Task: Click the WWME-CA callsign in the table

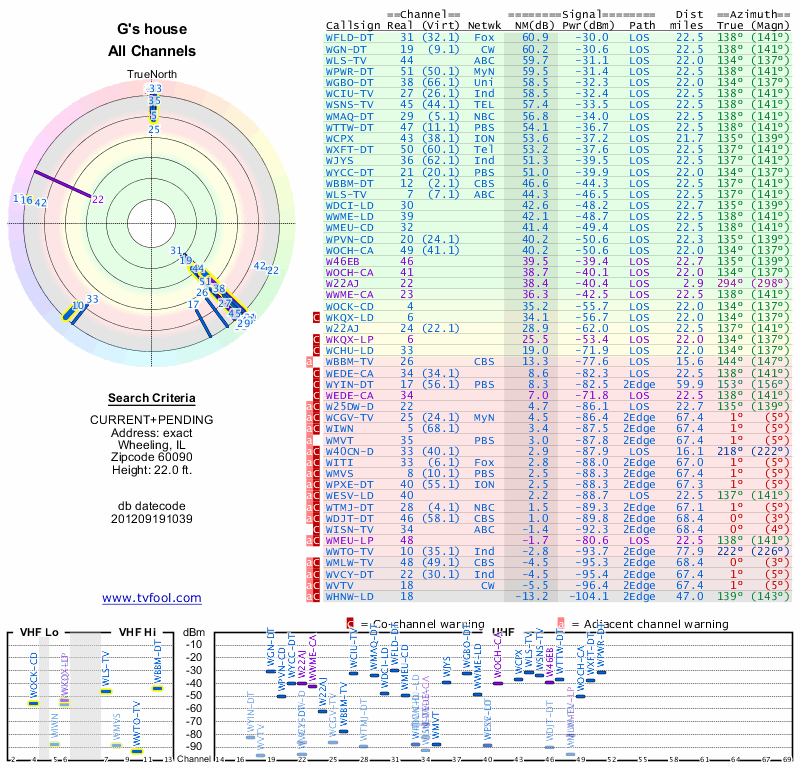Action: click(349, 295)
